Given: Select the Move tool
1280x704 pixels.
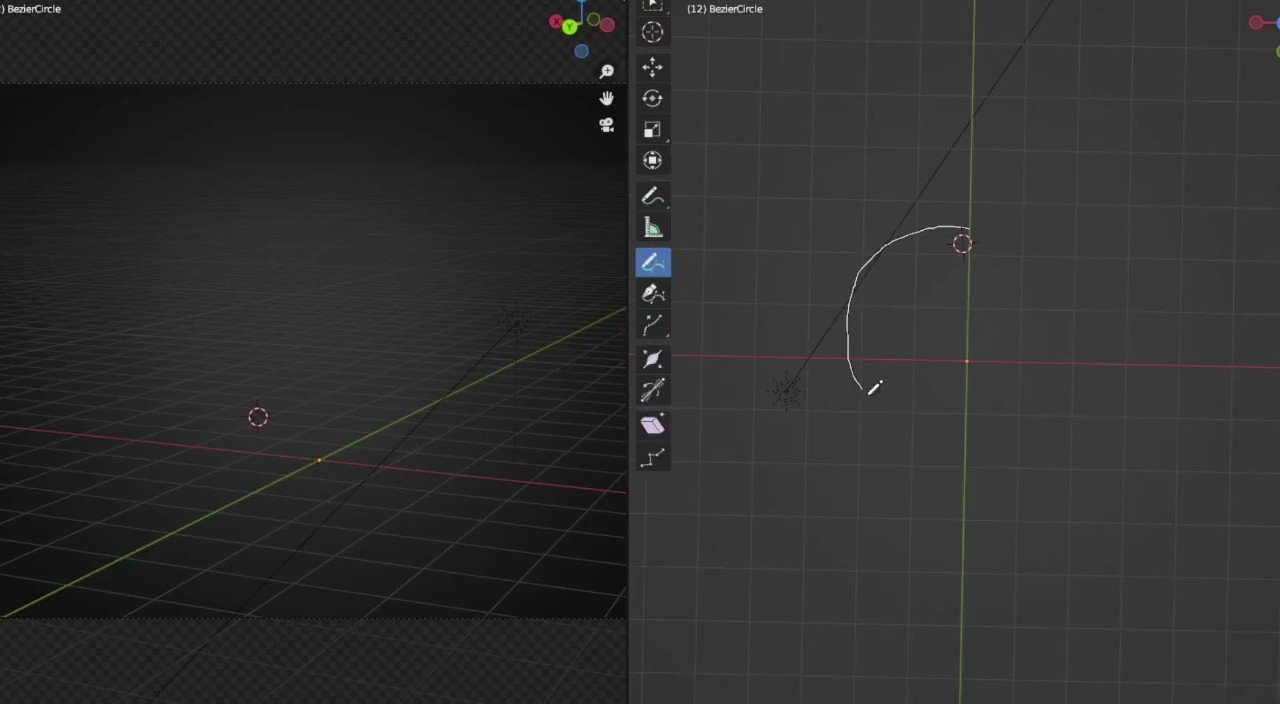Looking at the screenshot, I should [652, 68].
